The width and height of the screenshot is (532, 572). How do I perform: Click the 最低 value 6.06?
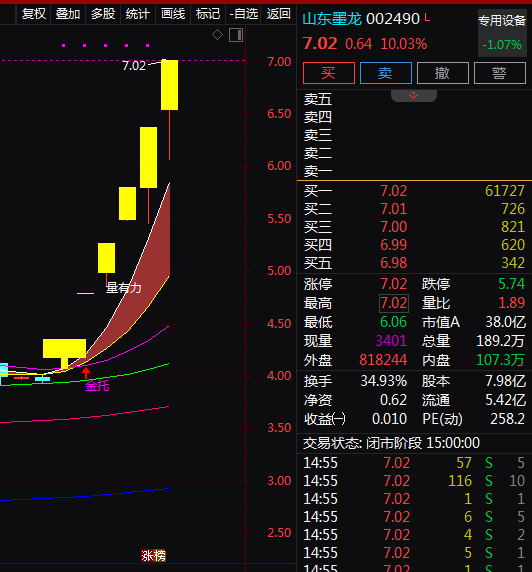(393, 322)
